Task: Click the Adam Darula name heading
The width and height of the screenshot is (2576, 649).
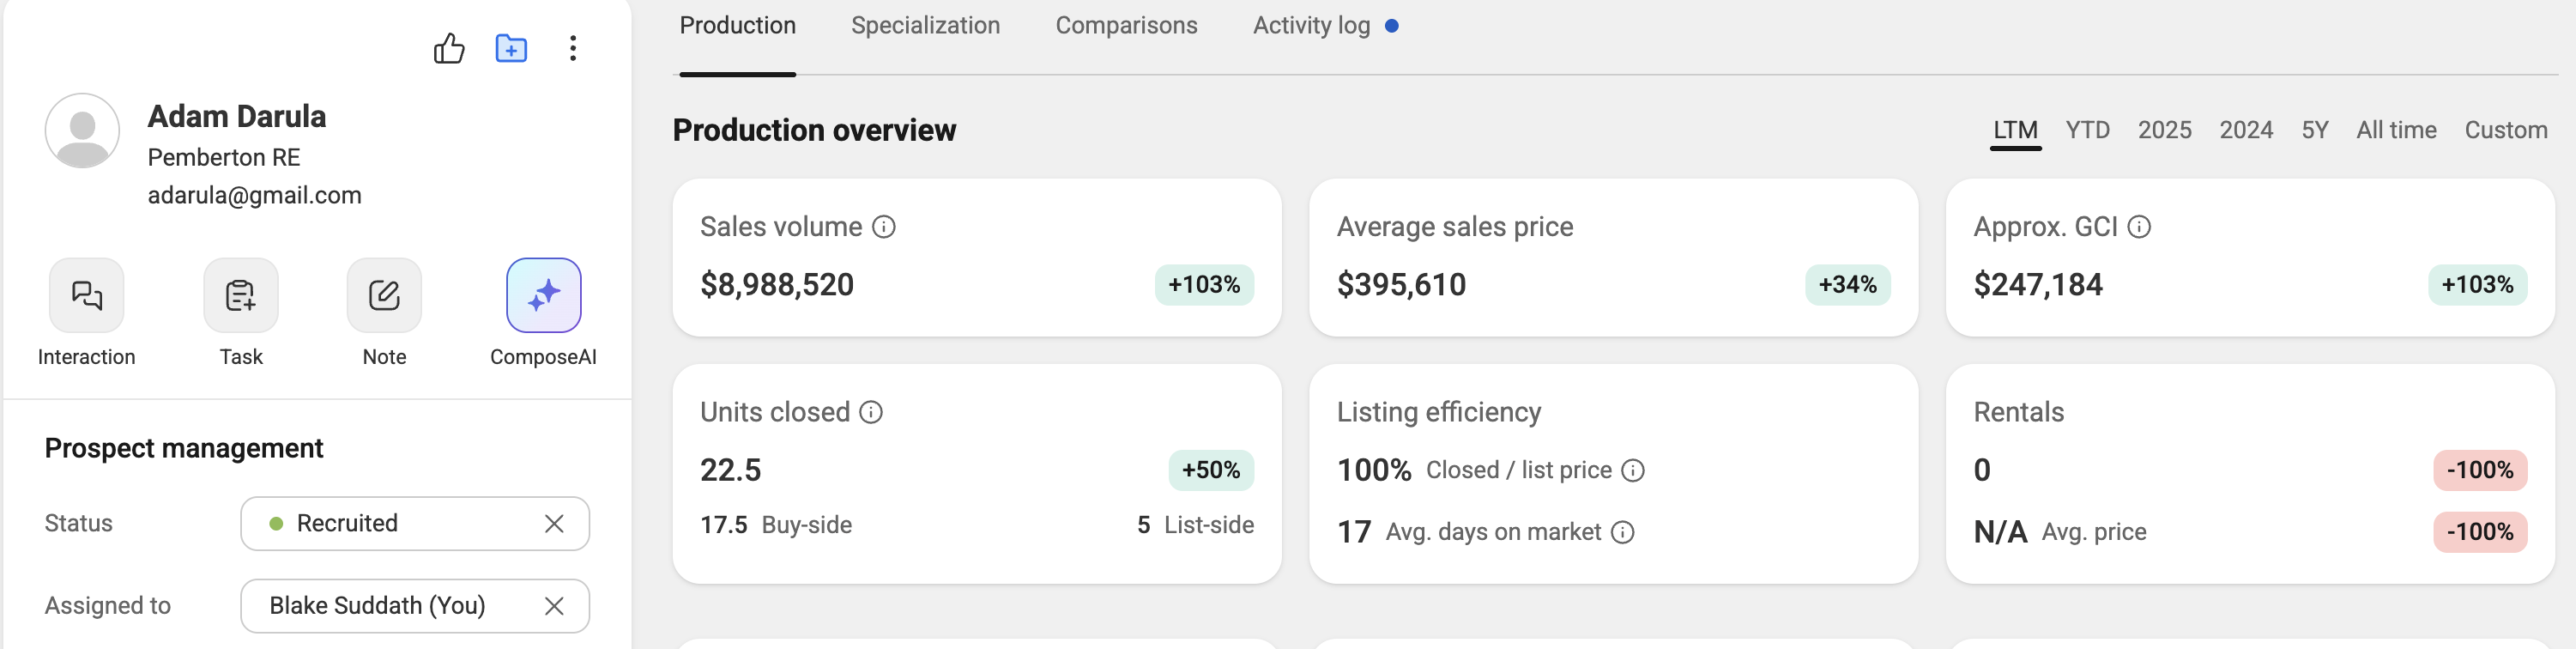Action: click(237, 116)
